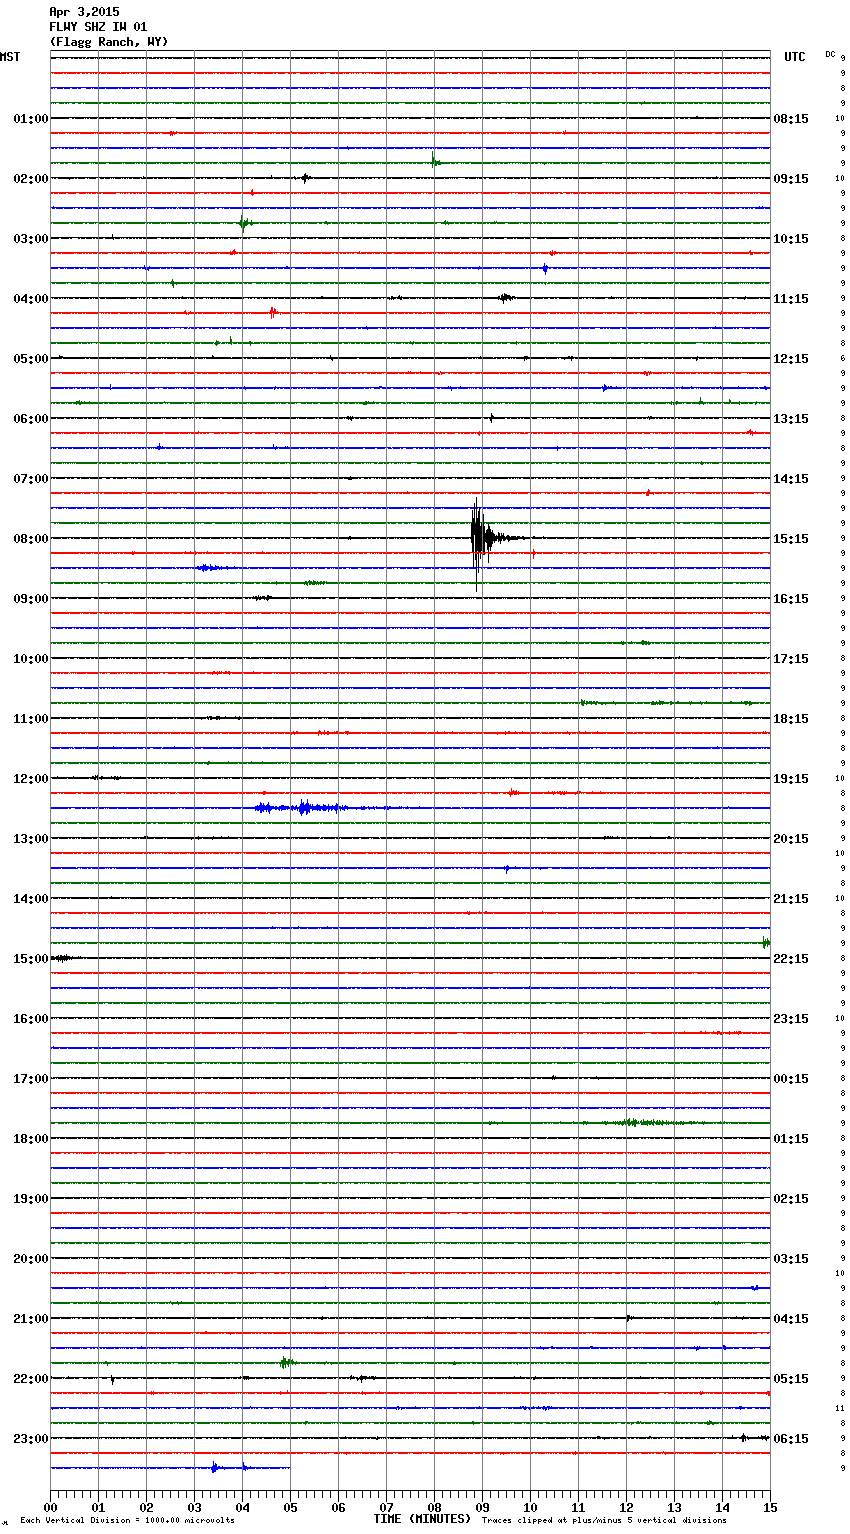Click the 05 minute axis tick label
850x1534 pixels.
point(290,1507)
